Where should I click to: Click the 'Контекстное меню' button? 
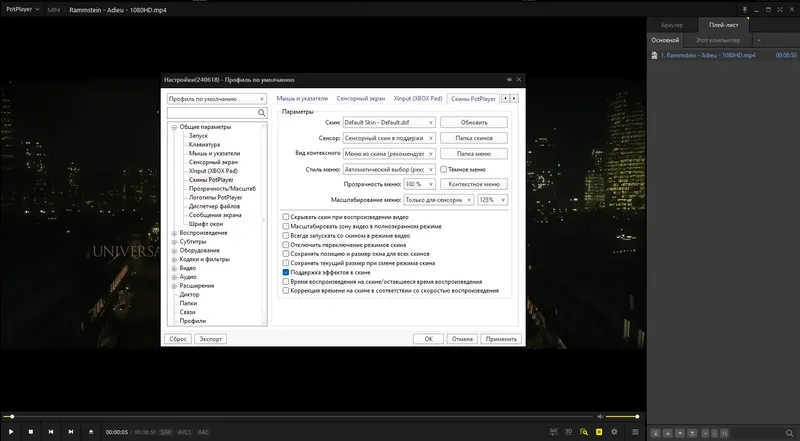point(473,184)
